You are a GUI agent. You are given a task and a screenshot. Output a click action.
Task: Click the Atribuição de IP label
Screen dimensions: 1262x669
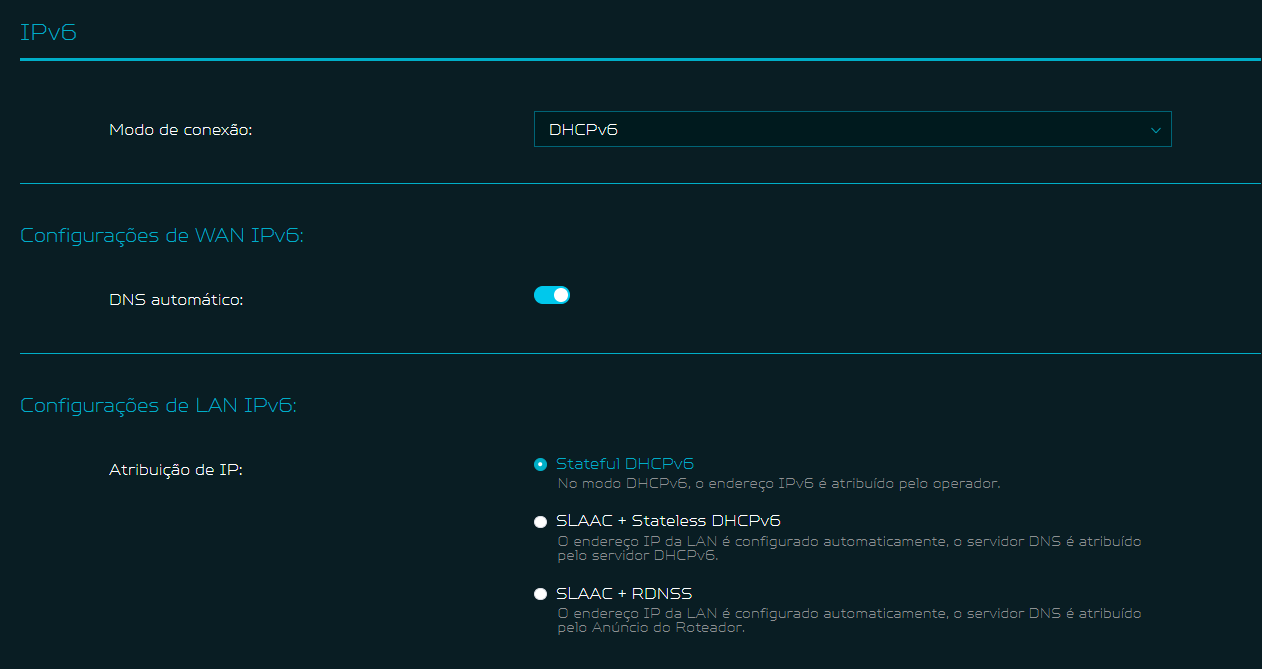[176, 469]
